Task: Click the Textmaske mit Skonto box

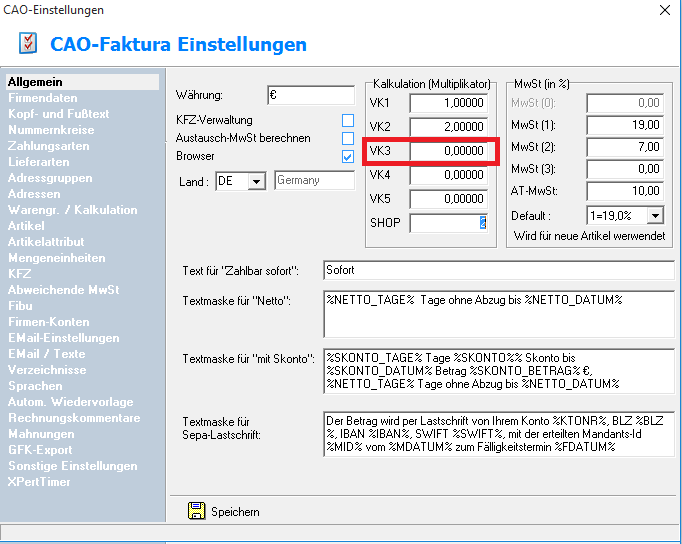Action: click(x=499, y=371)
